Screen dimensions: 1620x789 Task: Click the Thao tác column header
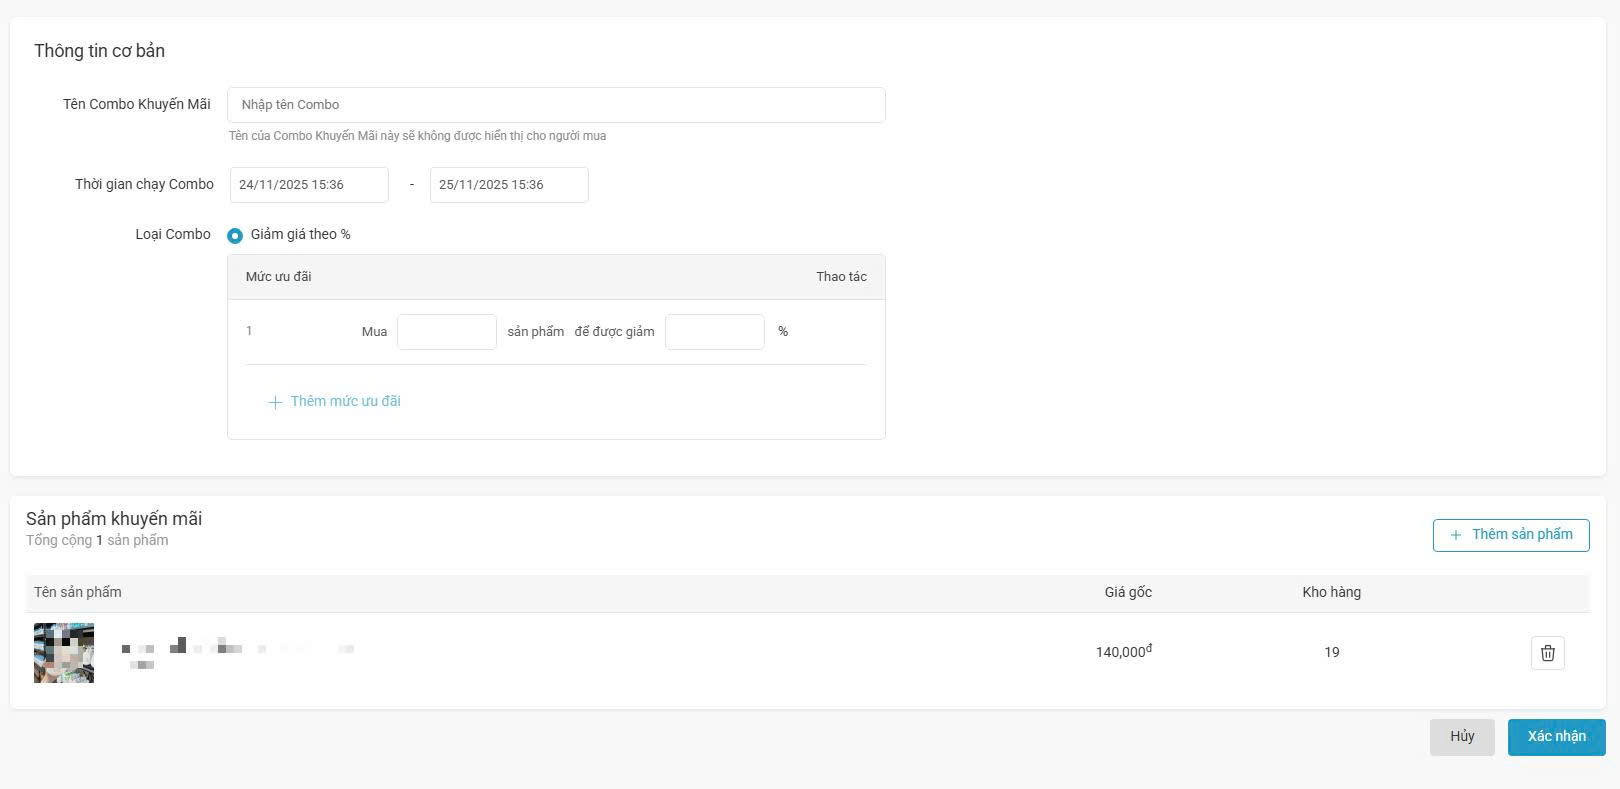click(841, 277)
